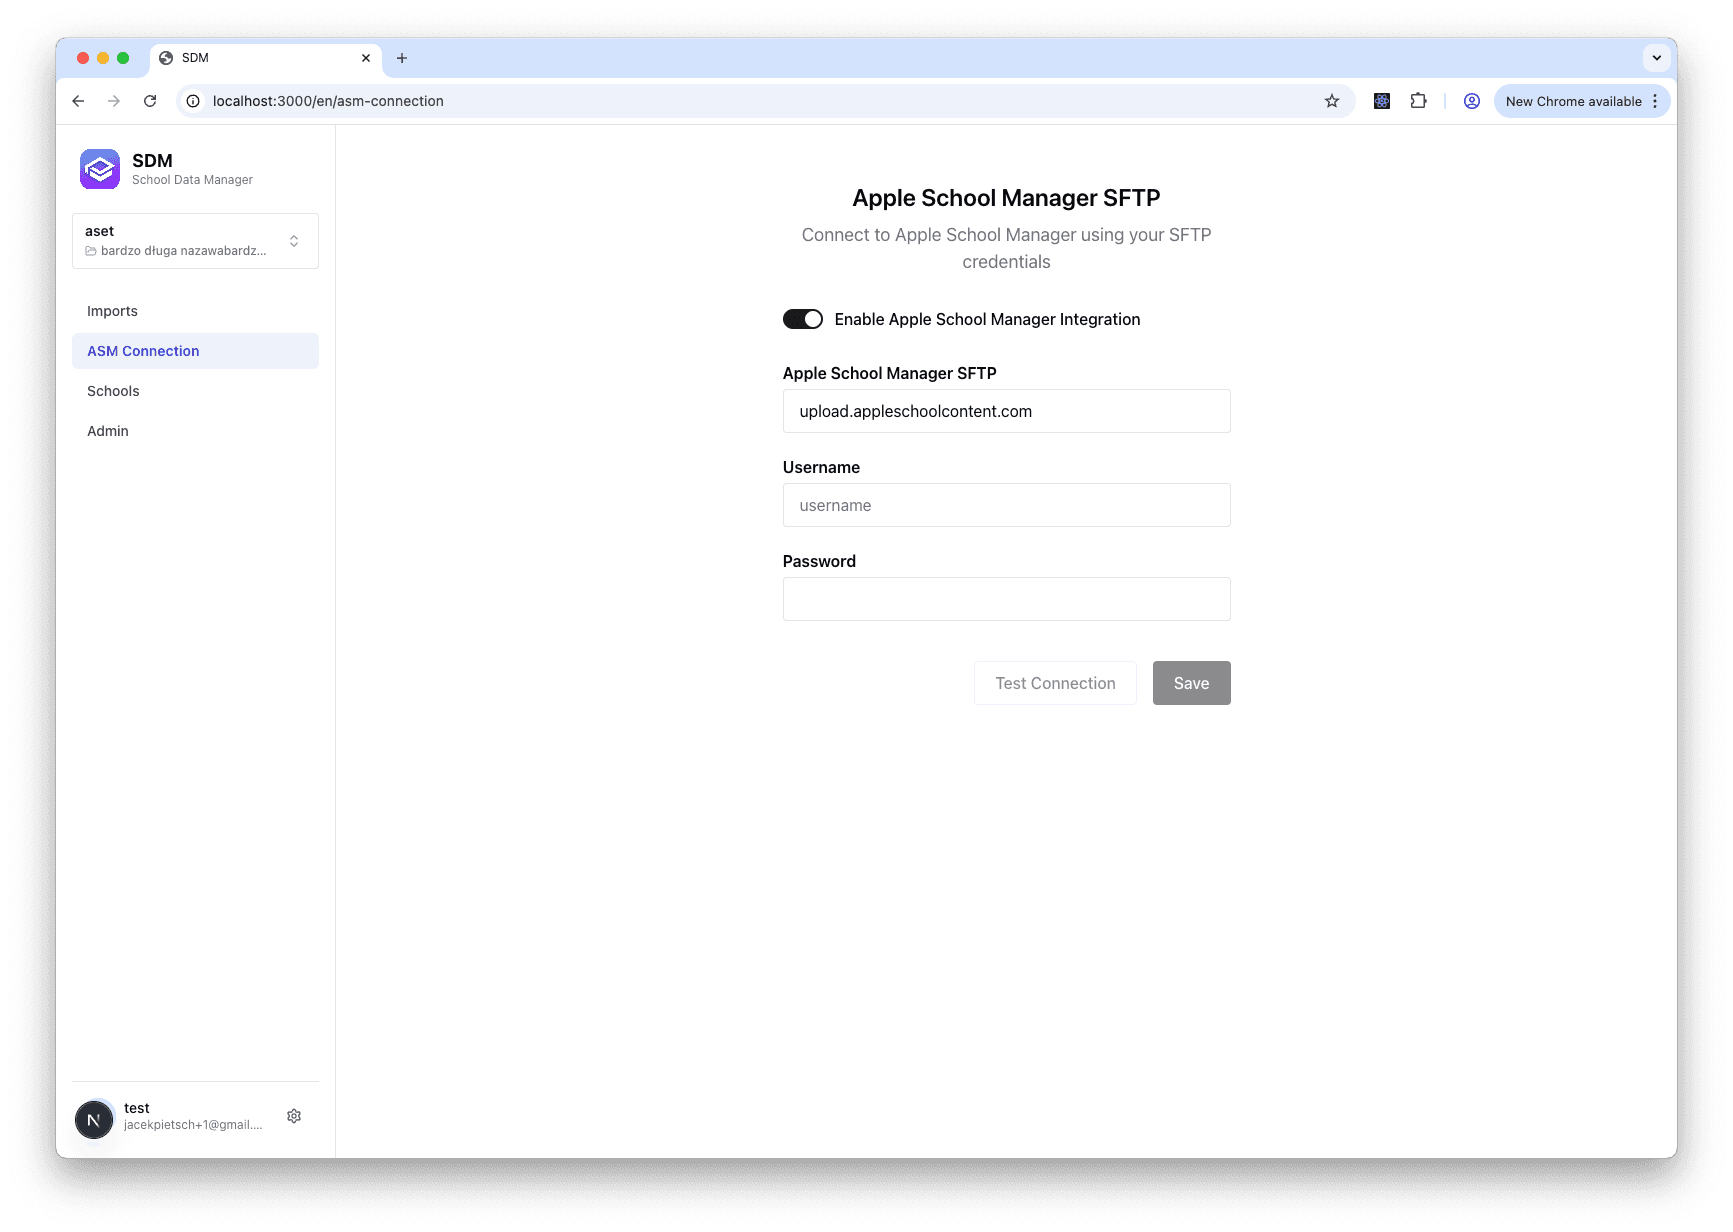Open Chrome three-dot menu
This screenshot has height=1232, width=1733.
coord(1655,101)
